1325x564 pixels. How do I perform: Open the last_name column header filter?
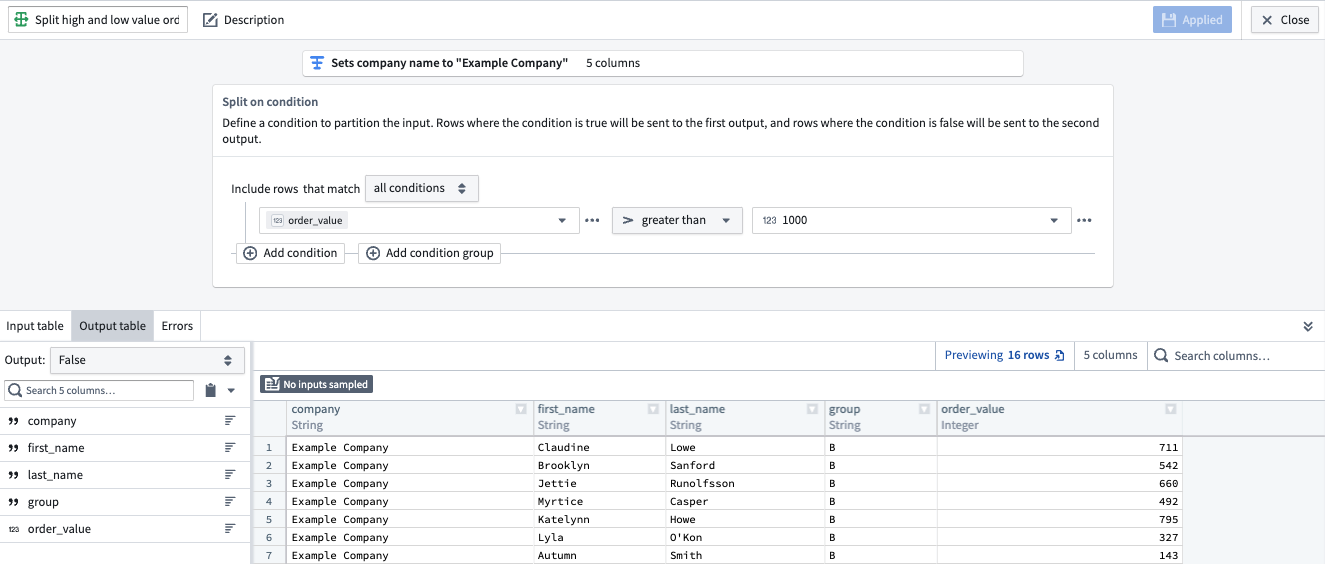pyautogui.click(x=813, y=409)
